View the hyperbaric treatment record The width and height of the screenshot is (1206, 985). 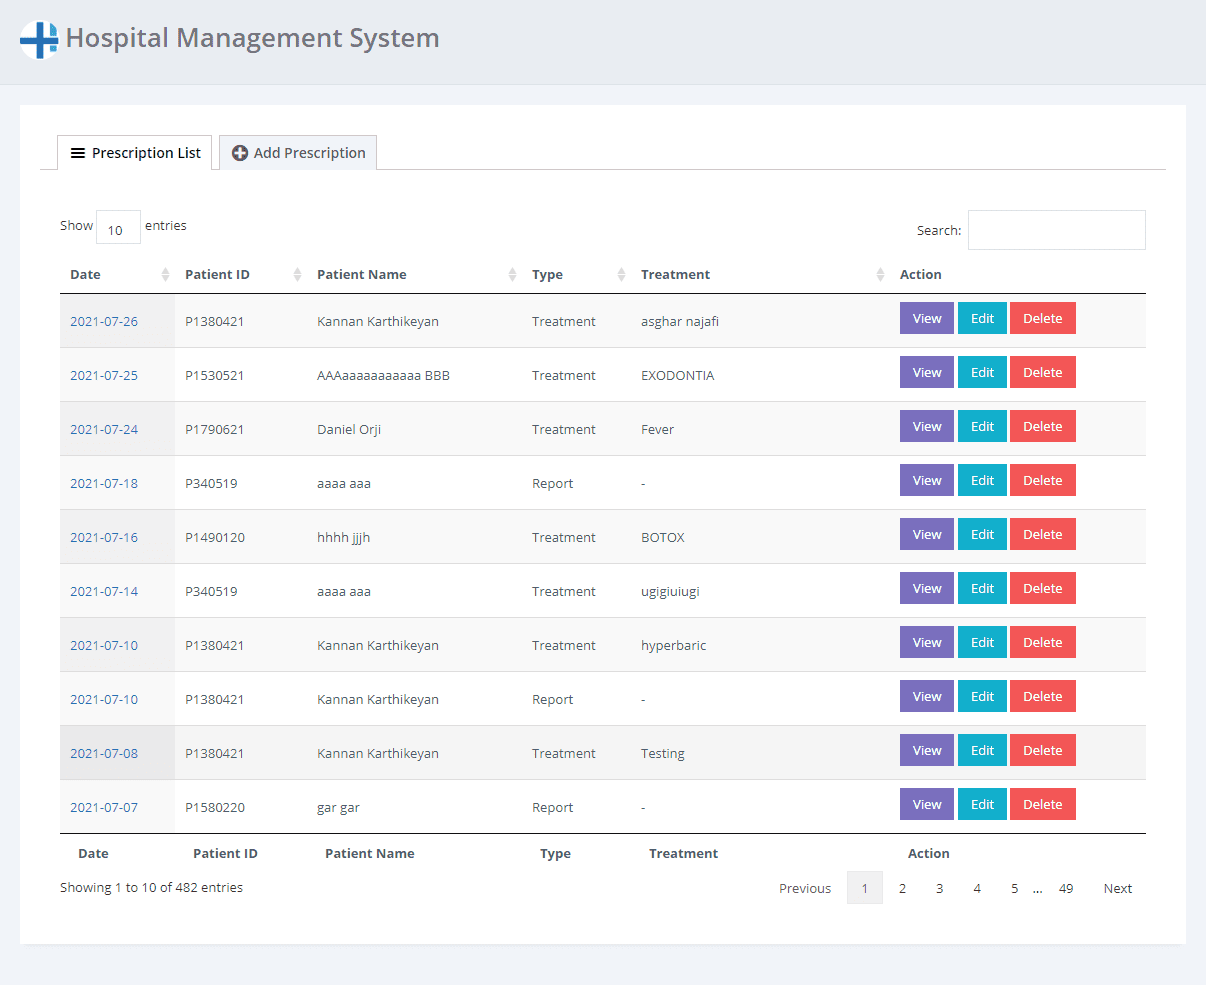point(926,641)
